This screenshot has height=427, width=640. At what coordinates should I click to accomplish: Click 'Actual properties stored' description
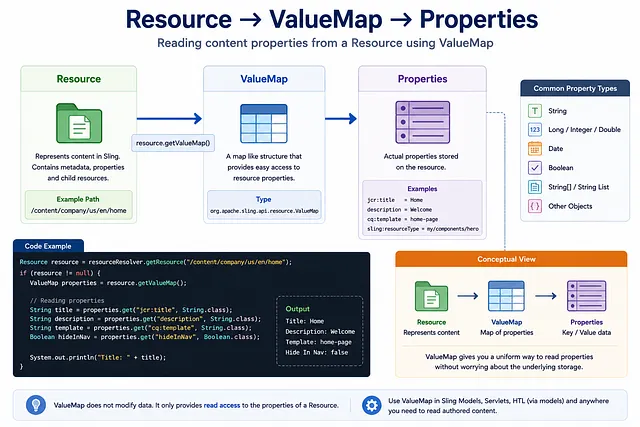[x=421, y=156]
